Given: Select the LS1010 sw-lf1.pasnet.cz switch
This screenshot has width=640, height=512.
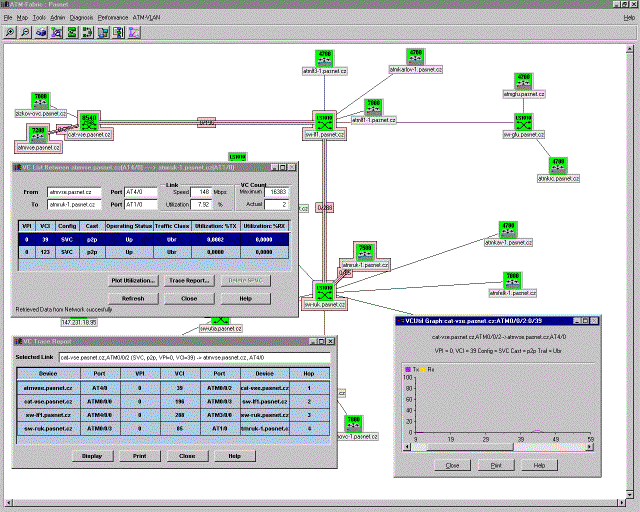Looking at the screenshot, I should tap(324, 122).
